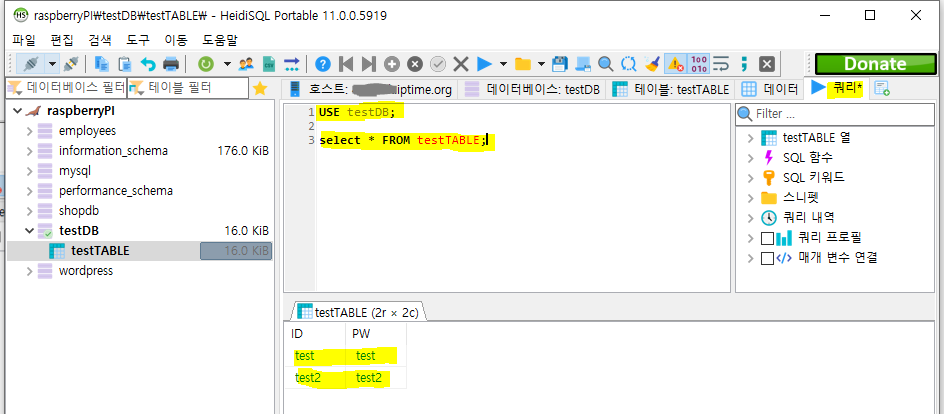Click the blue Undo arrow icon
The width and height of the screenshot is (944, 414).
tap(148, 63)
